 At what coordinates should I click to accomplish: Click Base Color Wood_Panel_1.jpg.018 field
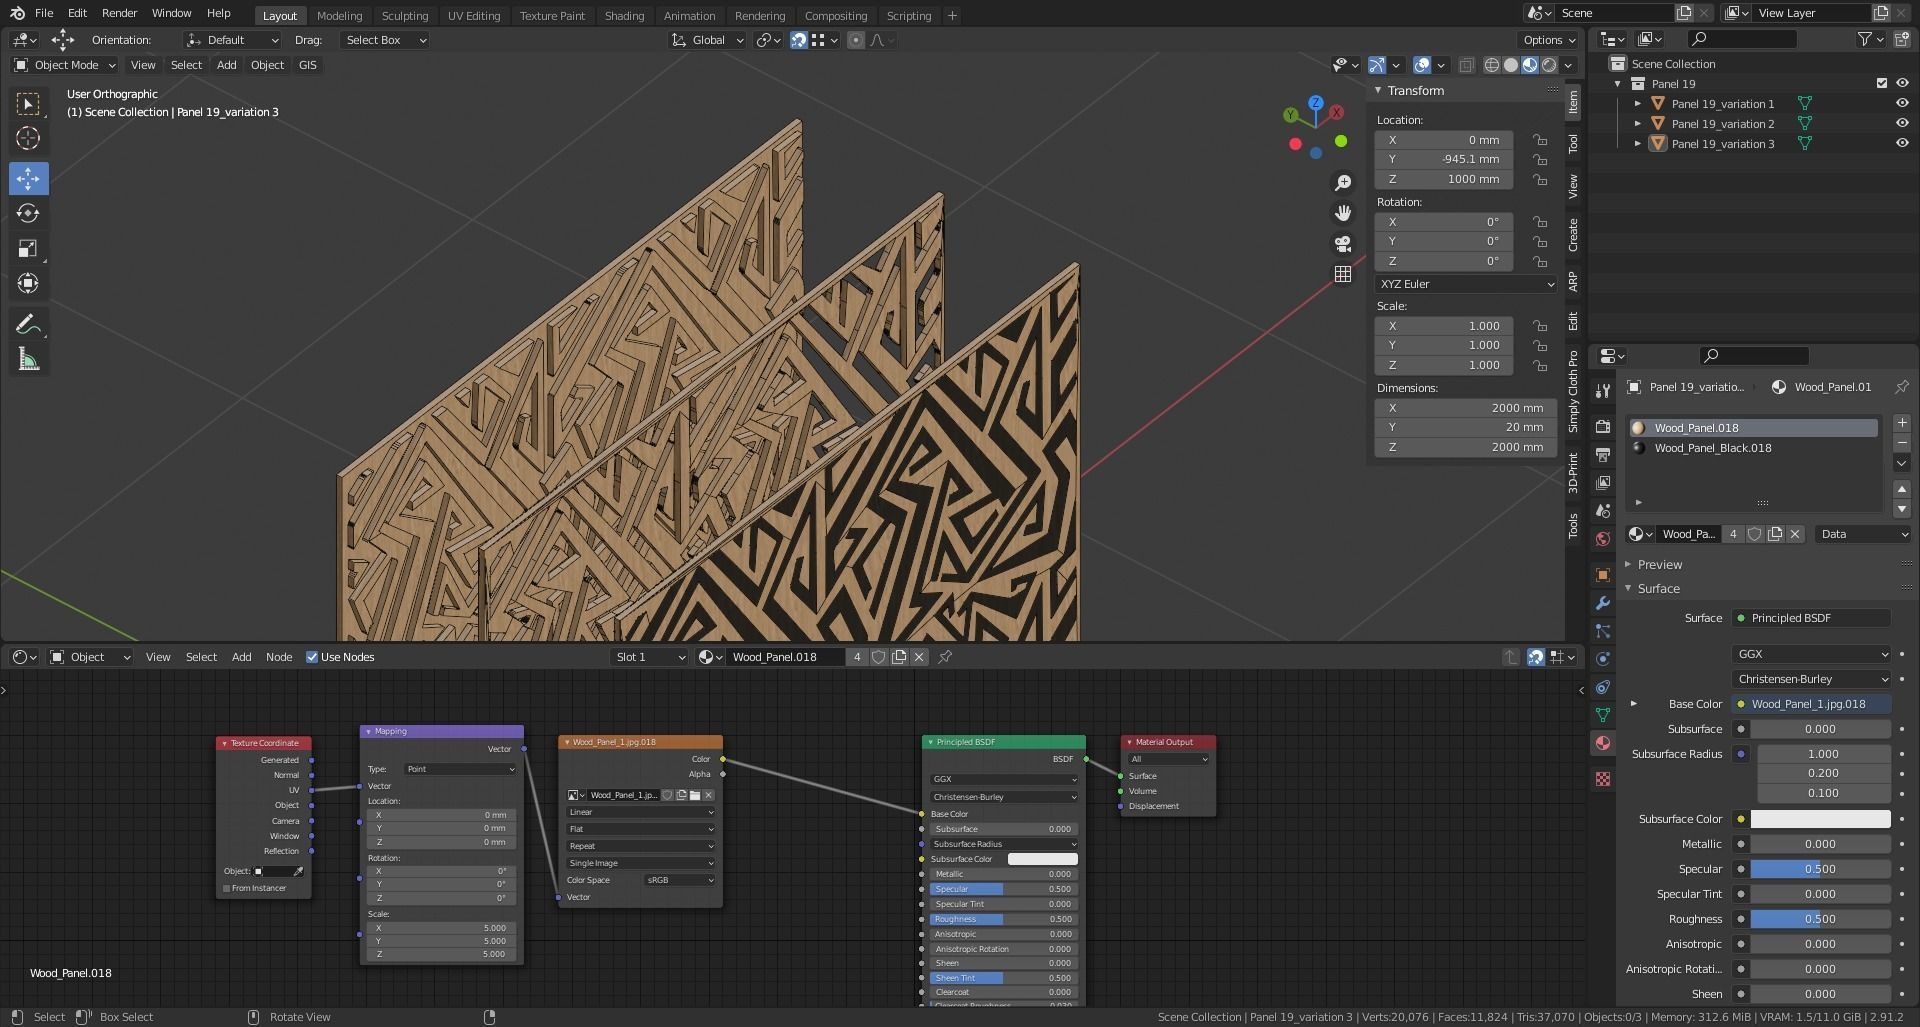[x=1811, y=704]
